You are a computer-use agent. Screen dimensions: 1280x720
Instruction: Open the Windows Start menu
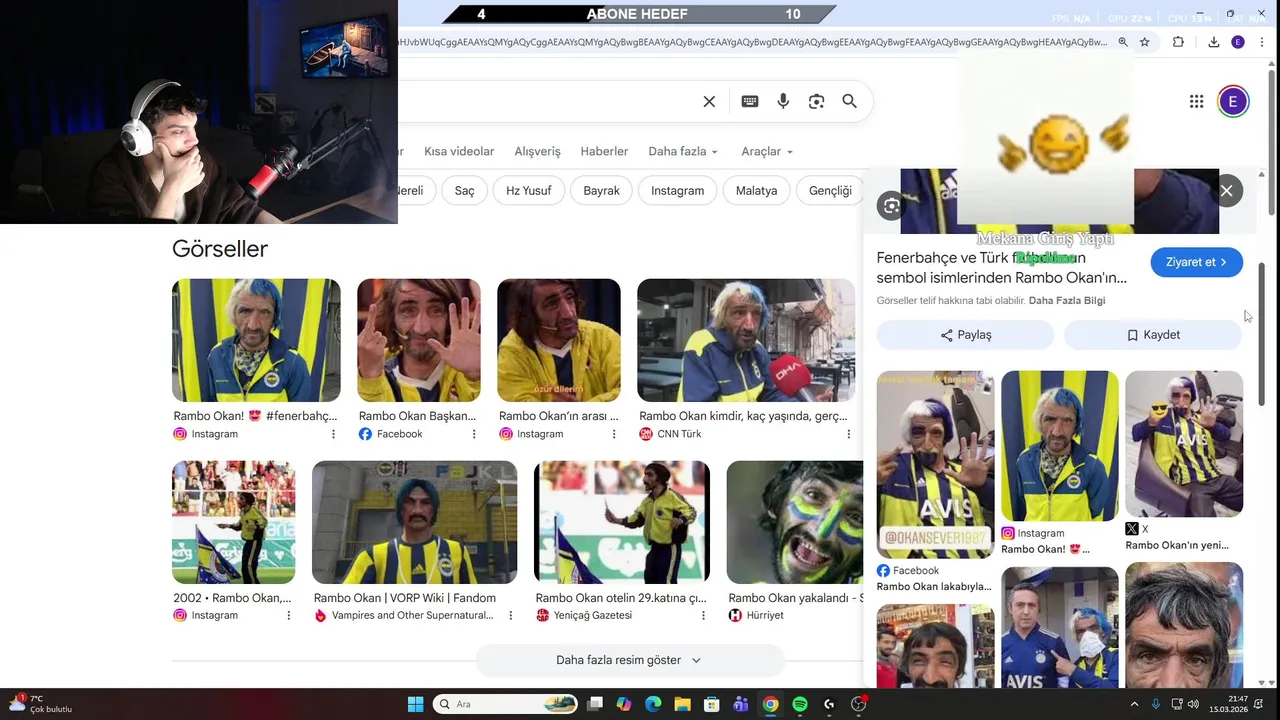coord(415,704)
